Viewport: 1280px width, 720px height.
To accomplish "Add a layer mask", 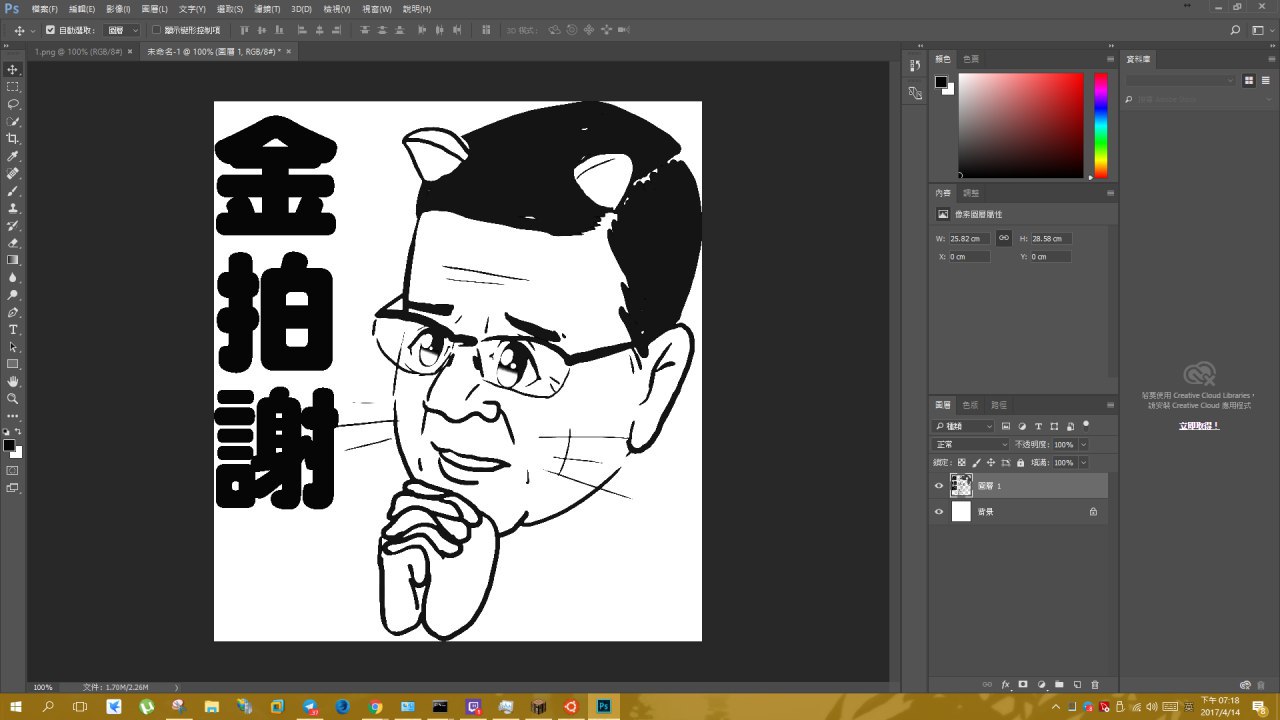I will pos(1023,684).
